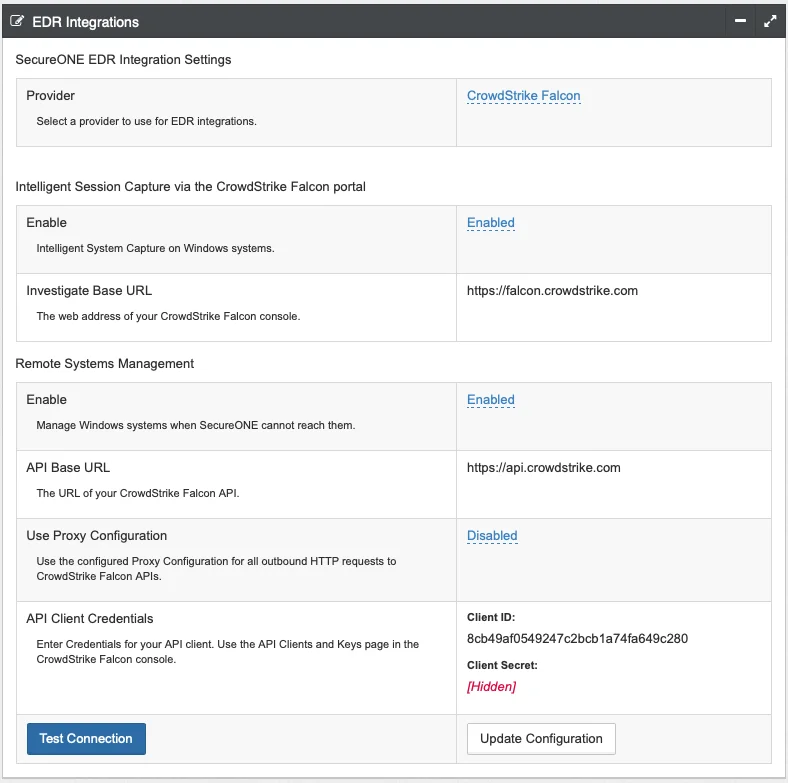Click 'The URL of your CrowdStrike Falcon API.'
This screenshot has width=788, height=783.
coord(138,493)
